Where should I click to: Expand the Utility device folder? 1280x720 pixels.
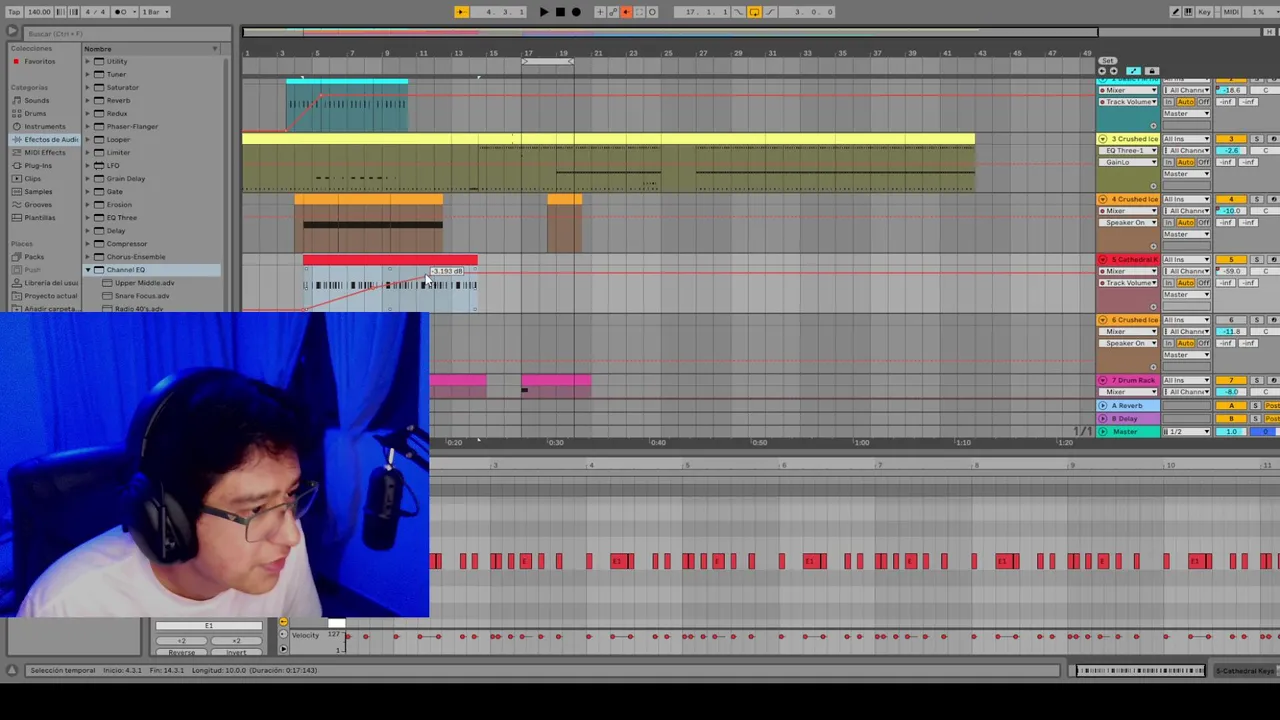(x=87, y=61)
